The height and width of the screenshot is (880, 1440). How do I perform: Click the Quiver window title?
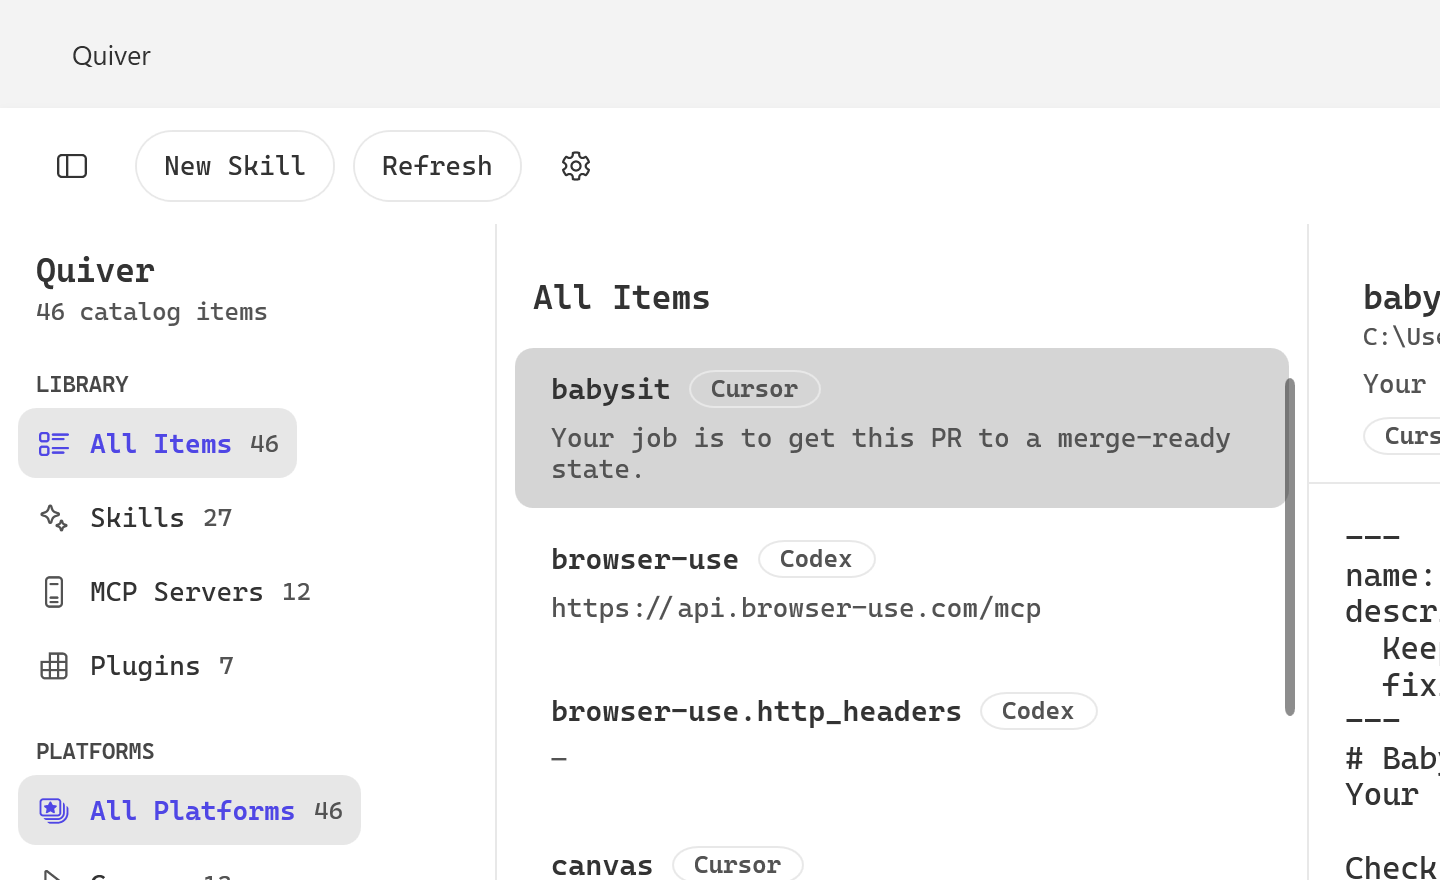pos(111,56)
